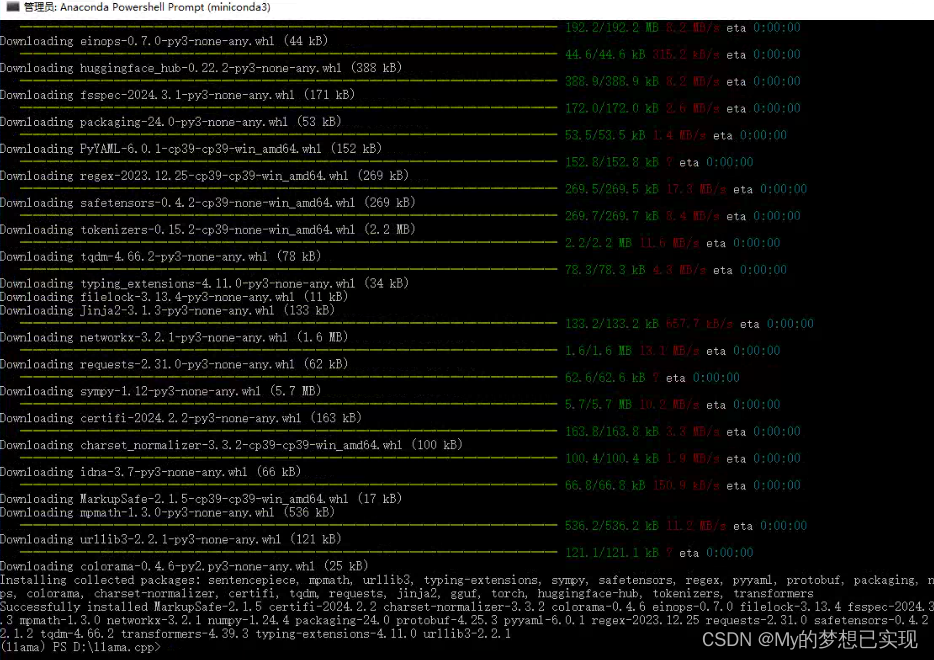Click the '192.2/192.2 MB' progress value
The height and width of the screenshot is (660, 934).
(x=612, y=27)
